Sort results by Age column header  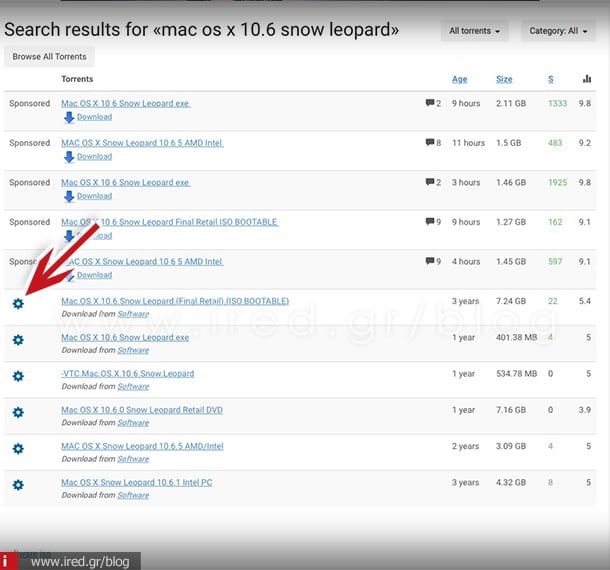459,79
